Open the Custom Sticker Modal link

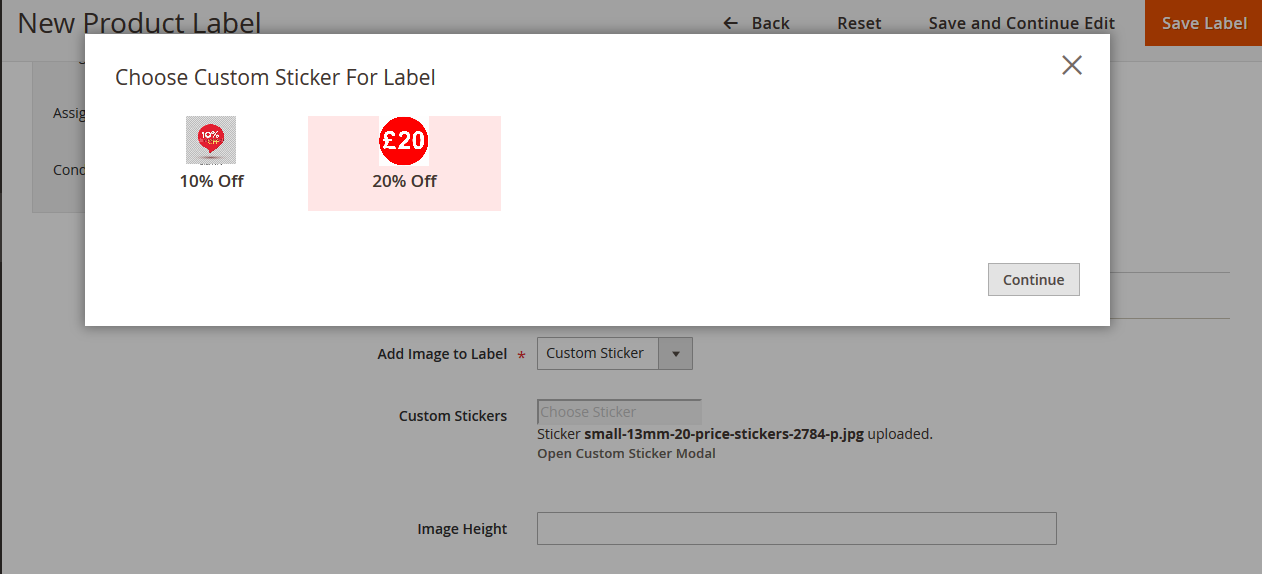click(626, 454)
